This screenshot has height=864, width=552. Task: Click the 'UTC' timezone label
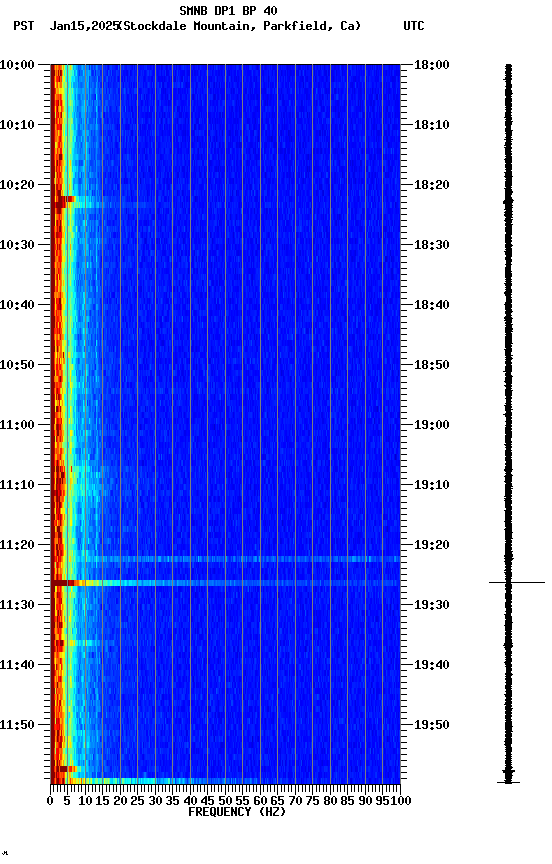[414, 26]
